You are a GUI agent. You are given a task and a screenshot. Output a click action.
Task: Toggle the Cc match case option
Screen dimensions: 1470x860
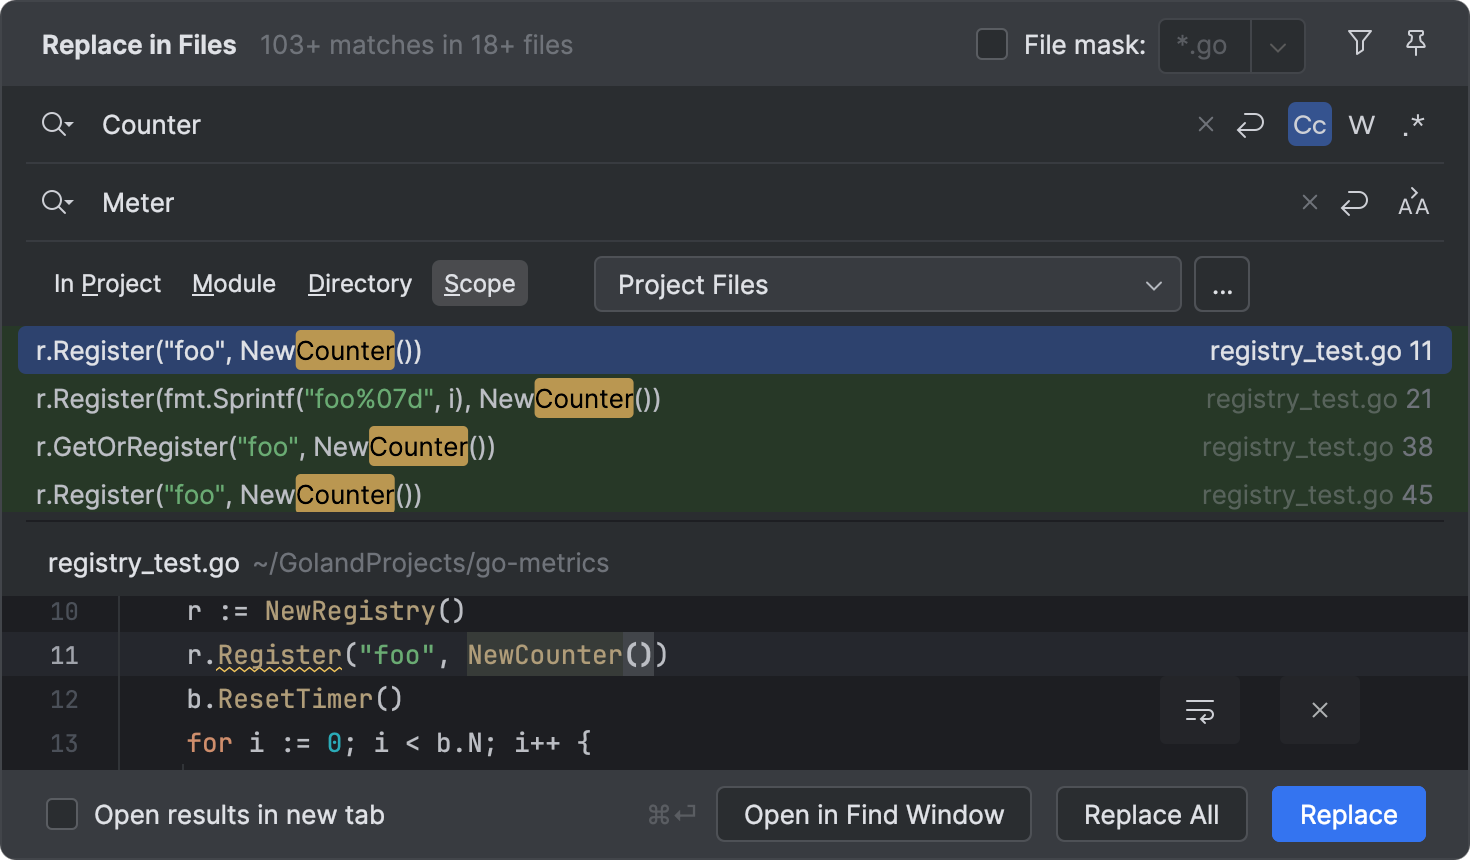click(1309, 124)
